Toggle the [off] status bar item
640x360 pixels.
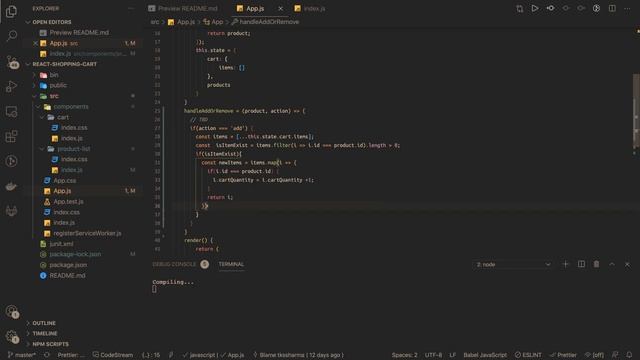(x=594, y=355)
